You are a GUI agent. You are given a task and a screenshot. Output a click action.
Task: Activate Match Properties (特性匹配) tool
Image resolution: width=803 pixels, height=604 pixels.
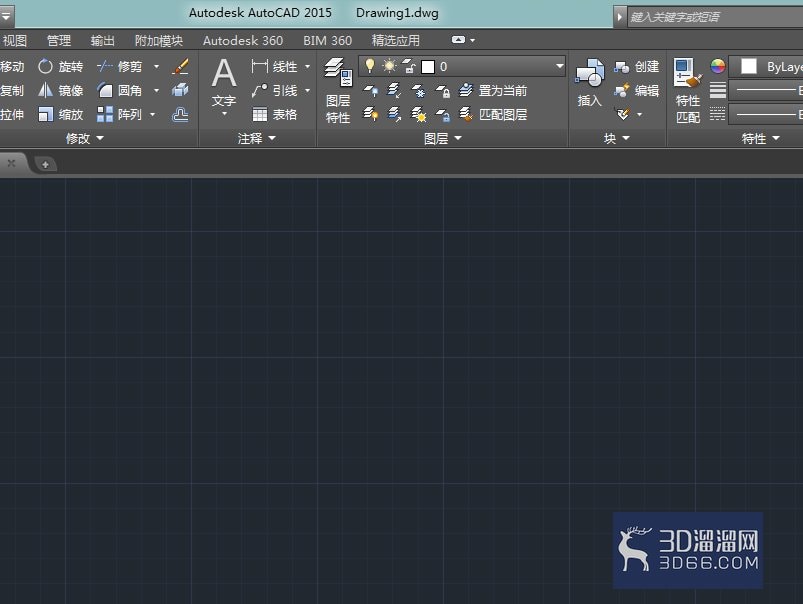click(x=688, y=91)
